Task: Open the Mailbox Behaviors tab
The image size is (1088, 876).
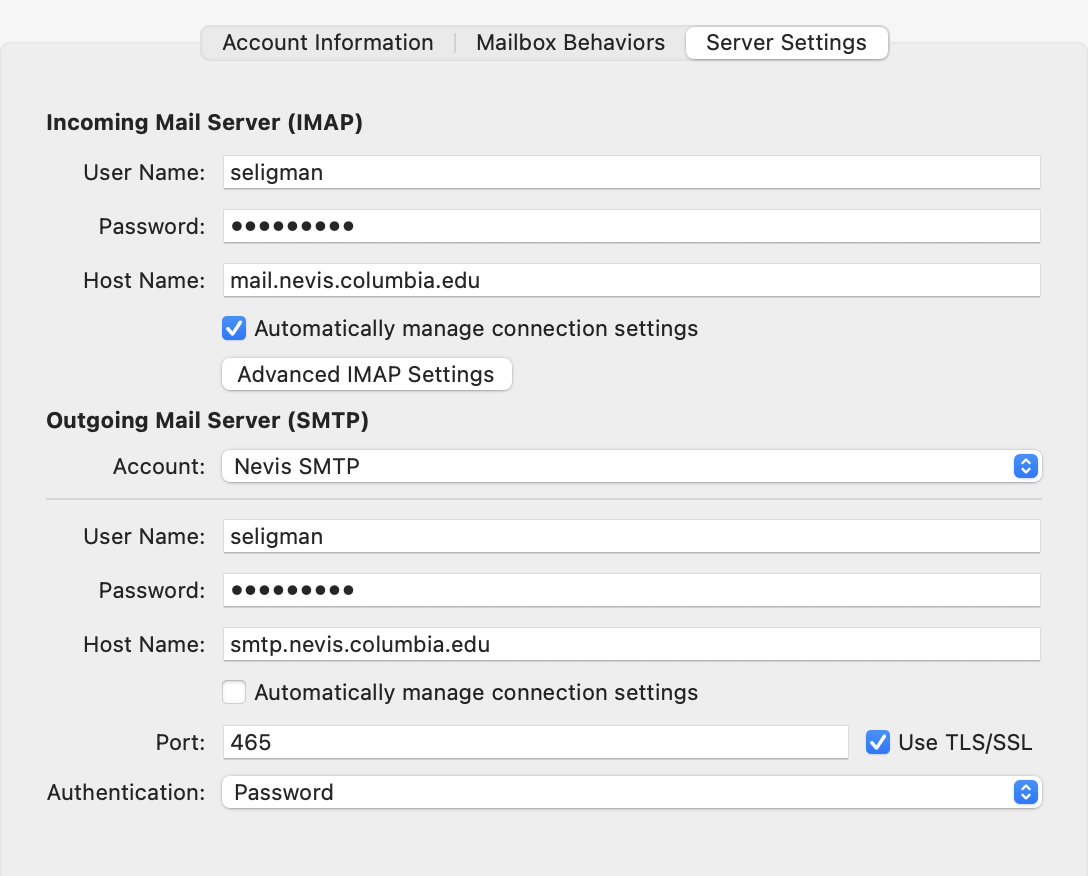Action: 570,42
